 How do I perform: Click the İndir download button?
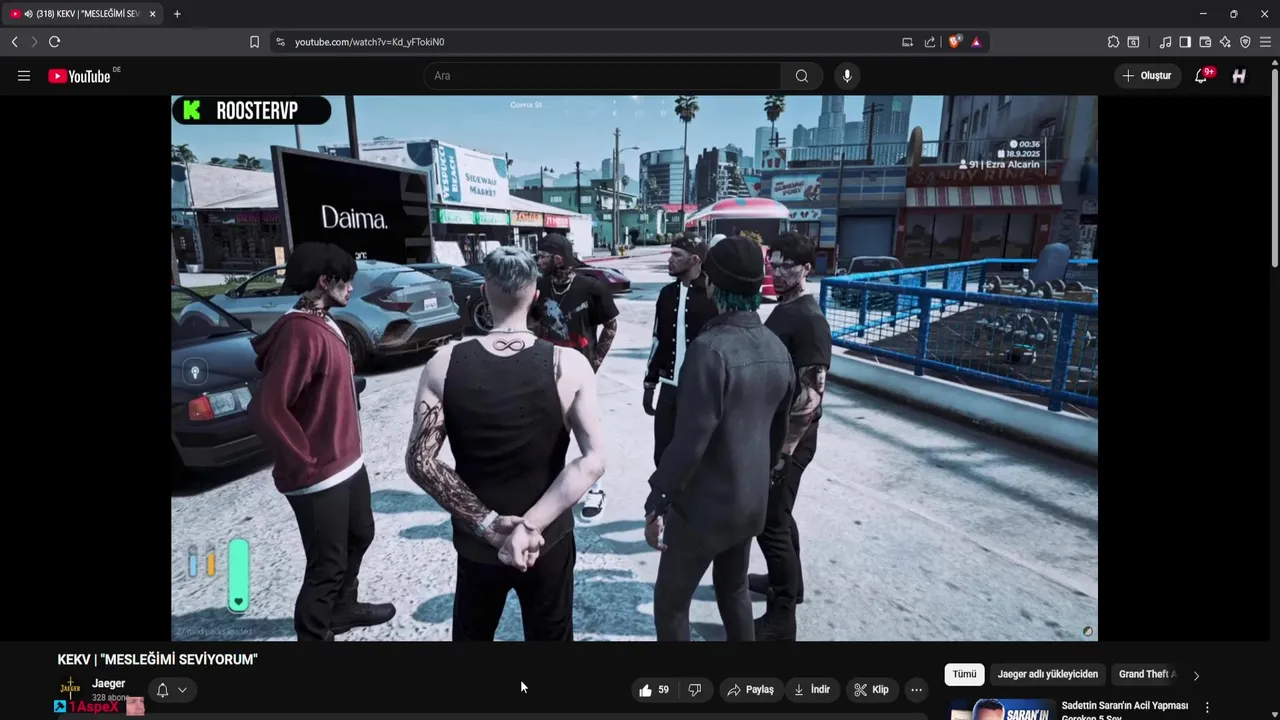[812, 690]
